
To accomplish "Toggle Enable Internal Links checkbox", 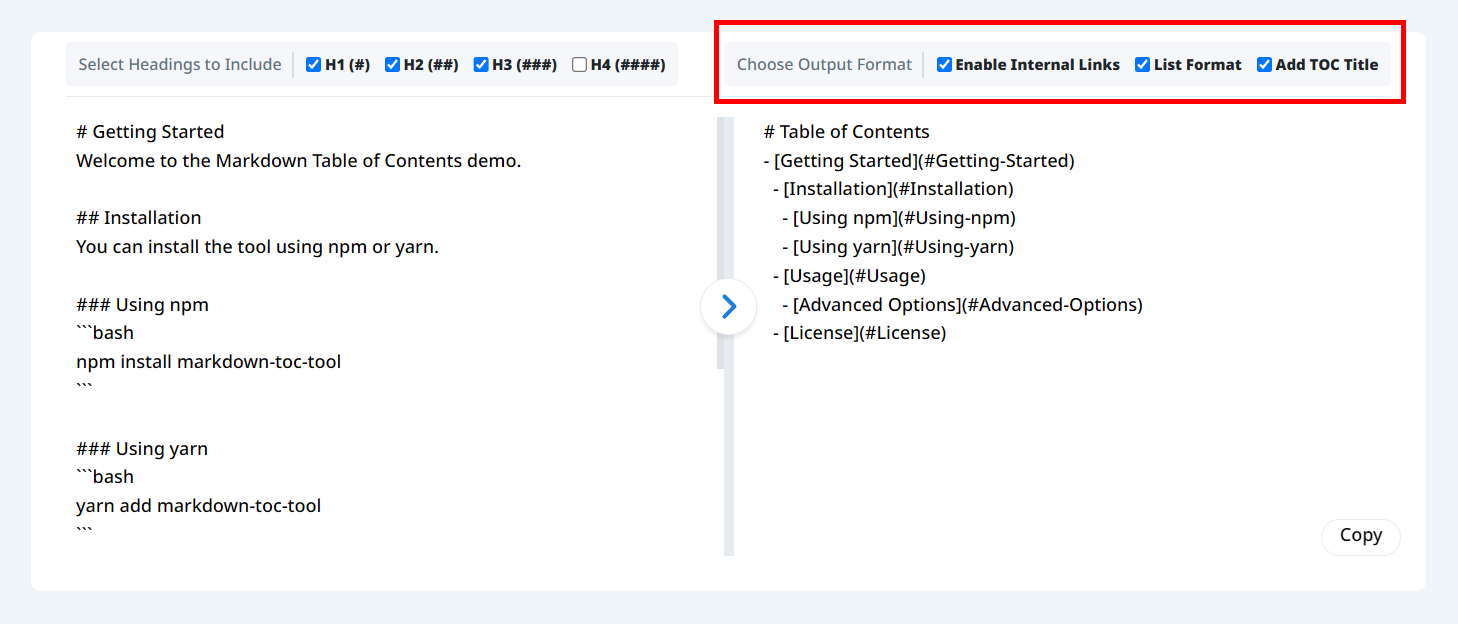I will click(944, 65).
